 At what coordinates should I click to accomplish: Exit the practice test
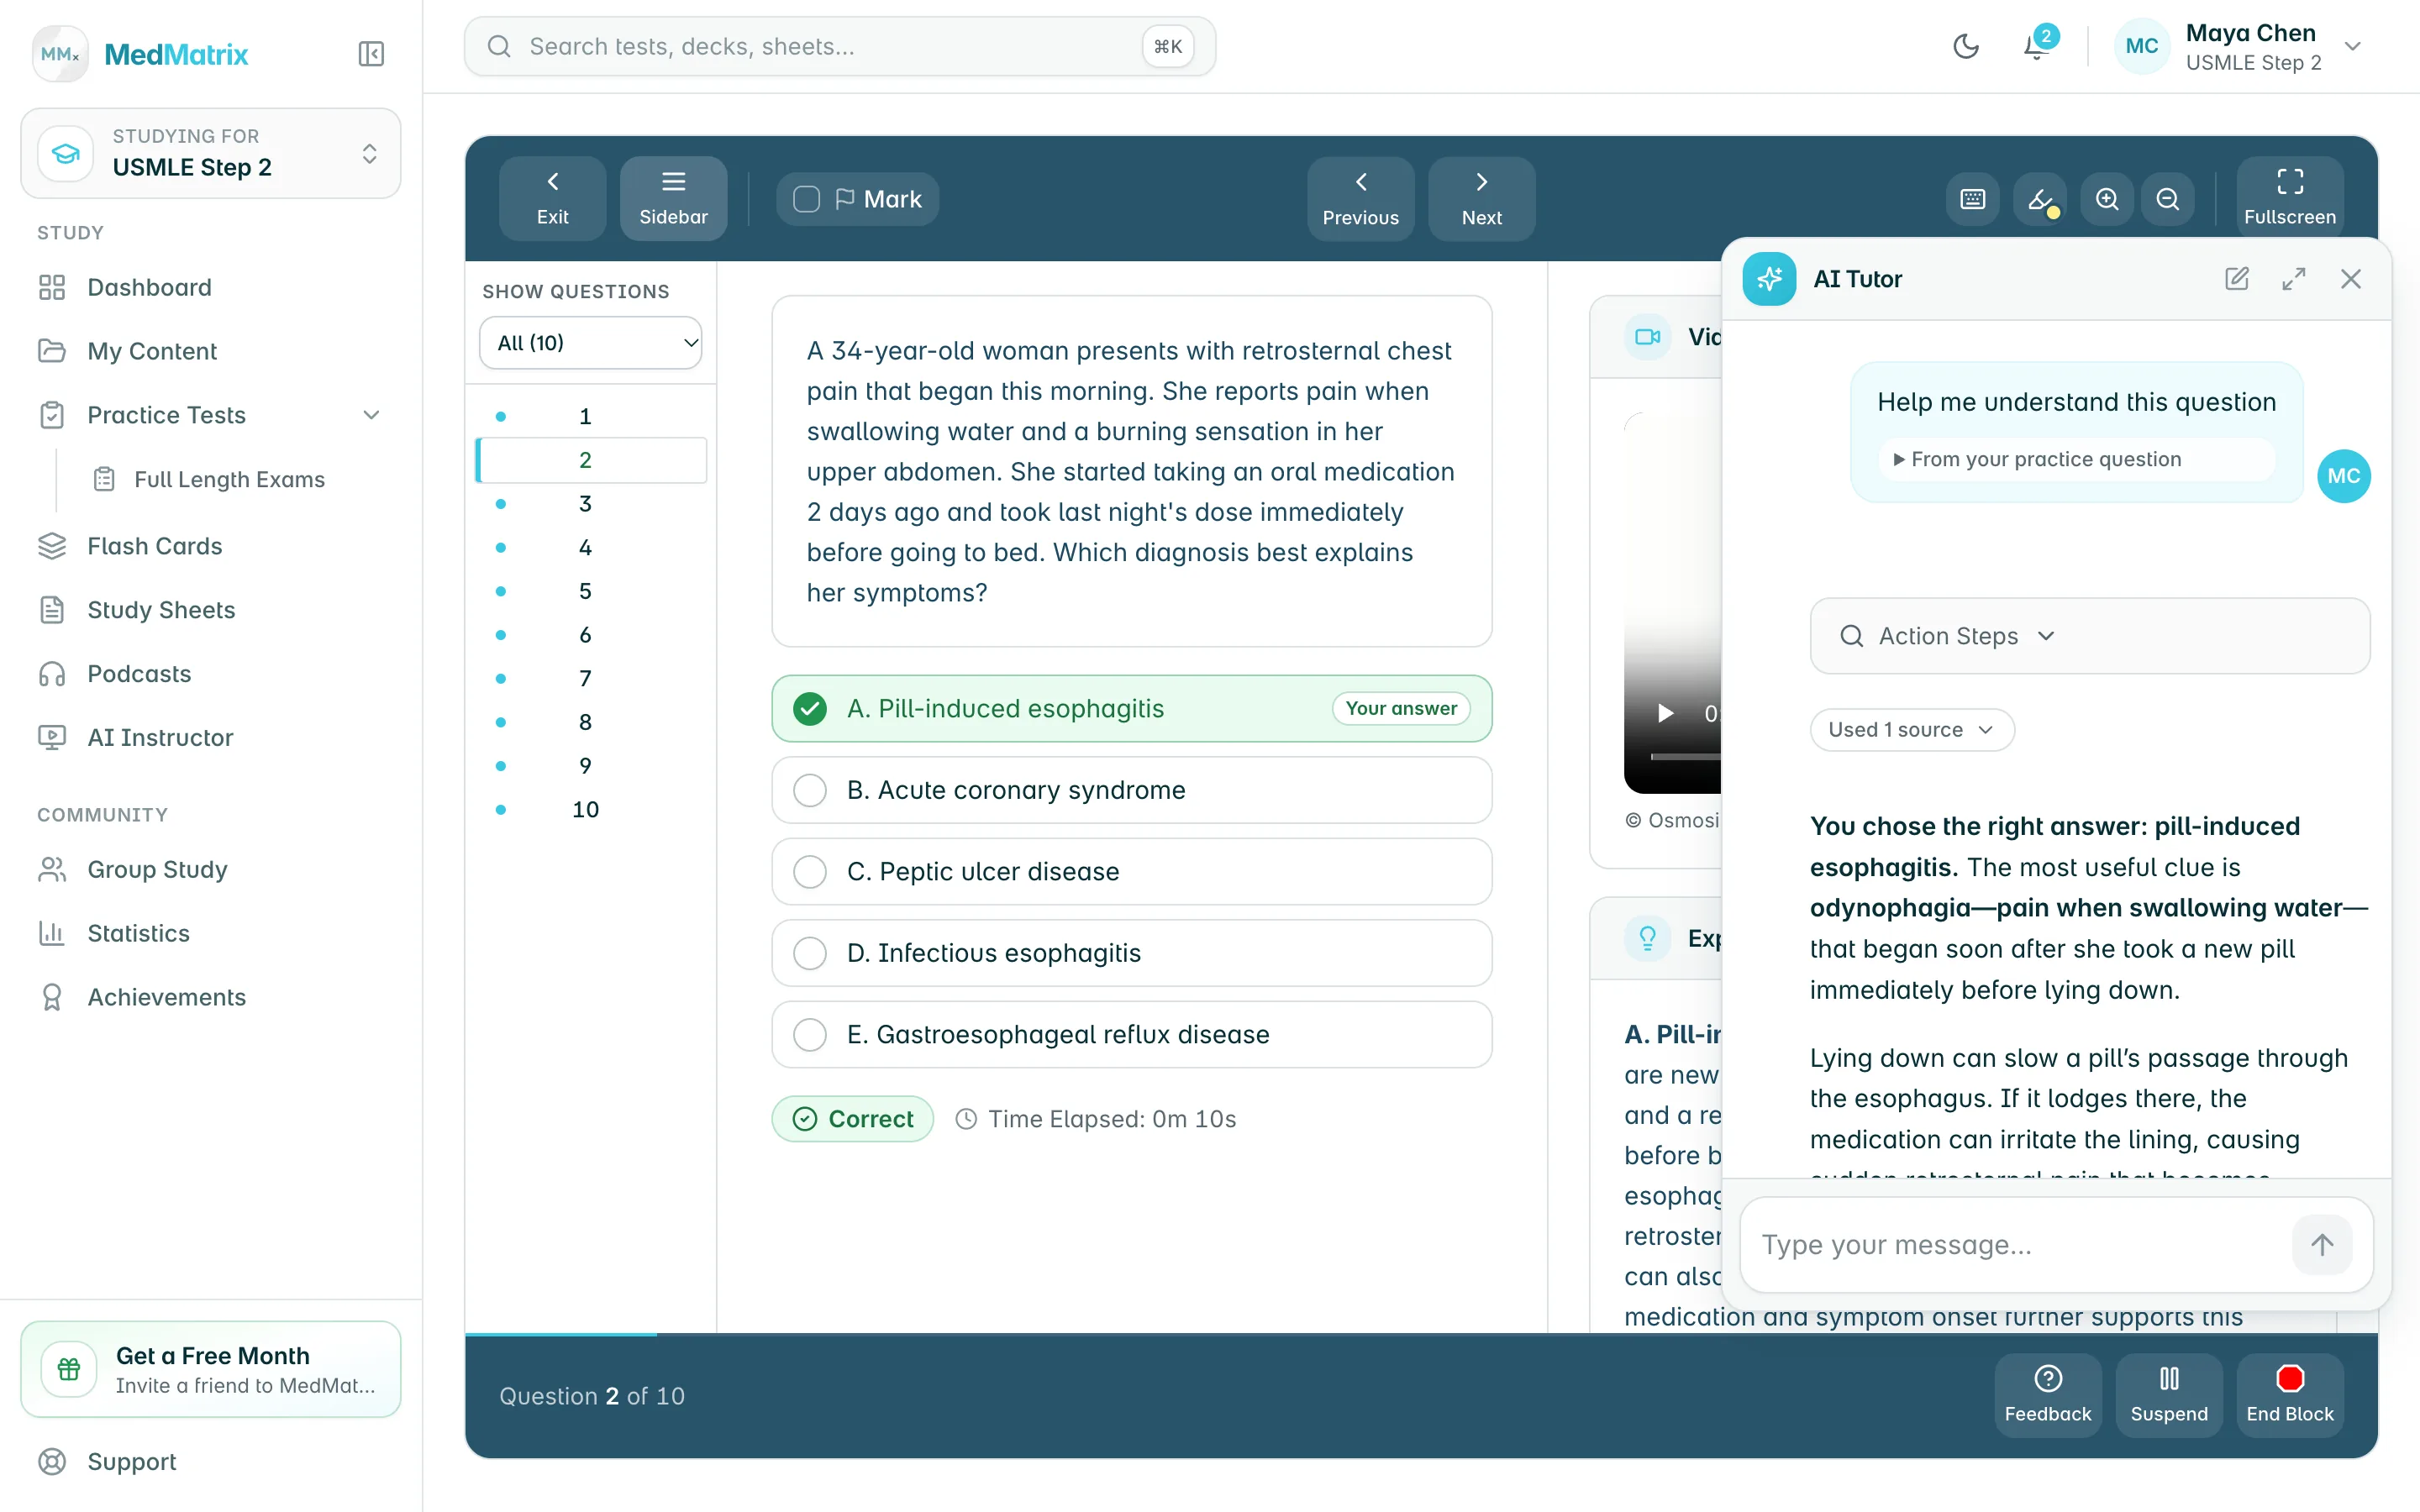tap(553, 197)
